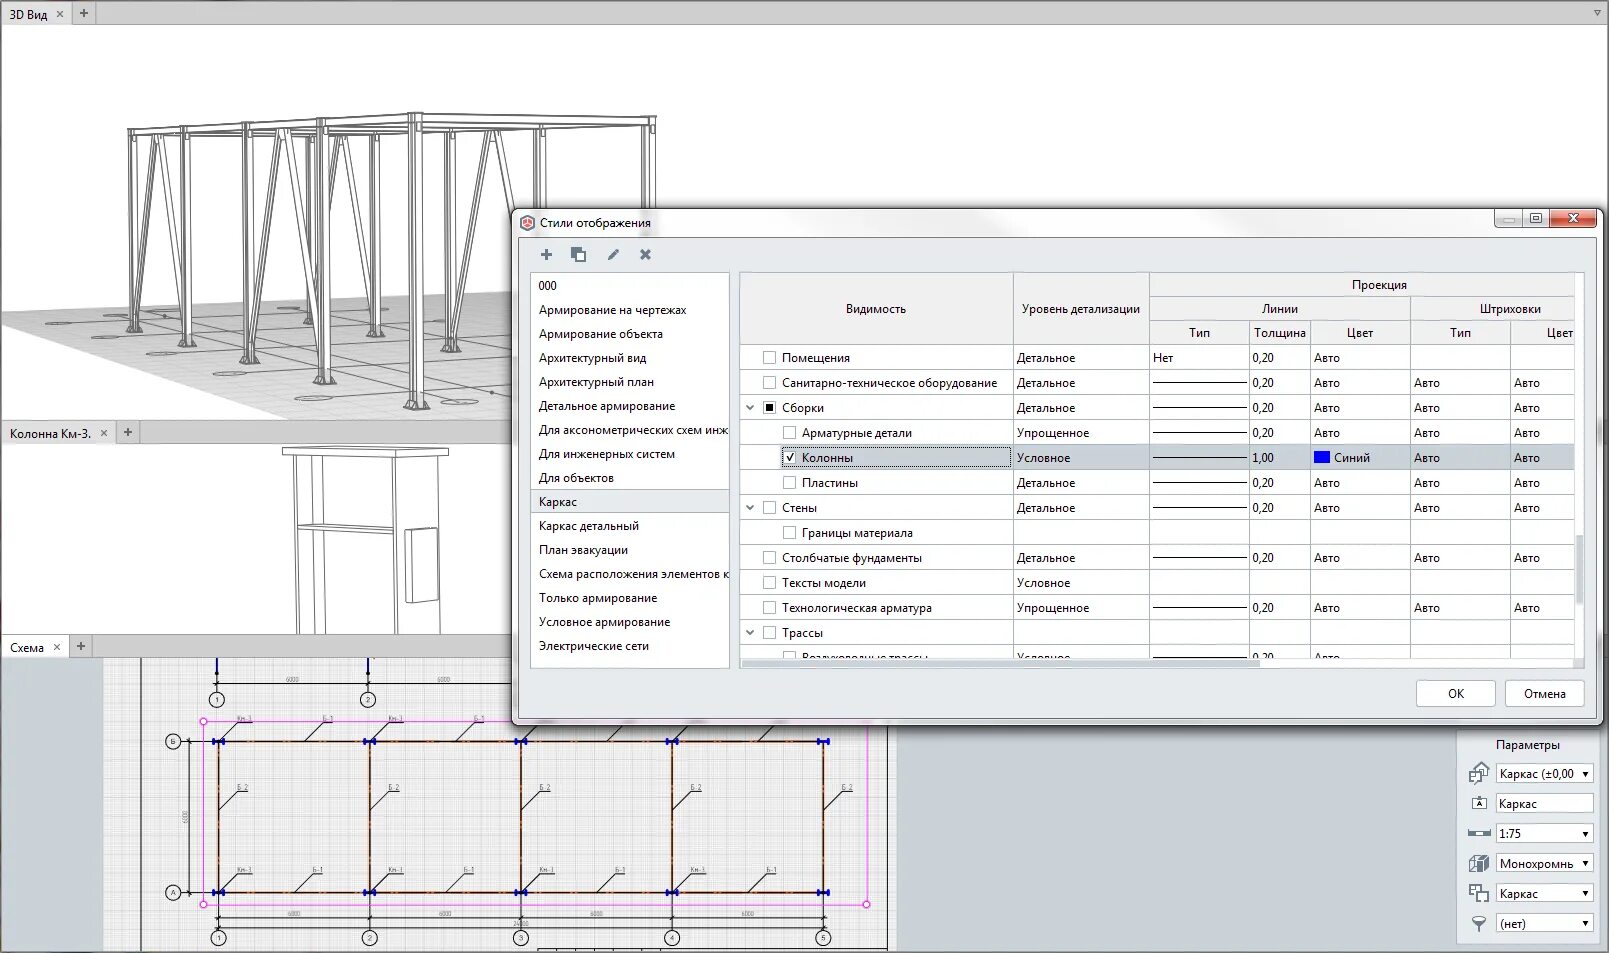Switch to the Схема tab

(x=27, y=647)
